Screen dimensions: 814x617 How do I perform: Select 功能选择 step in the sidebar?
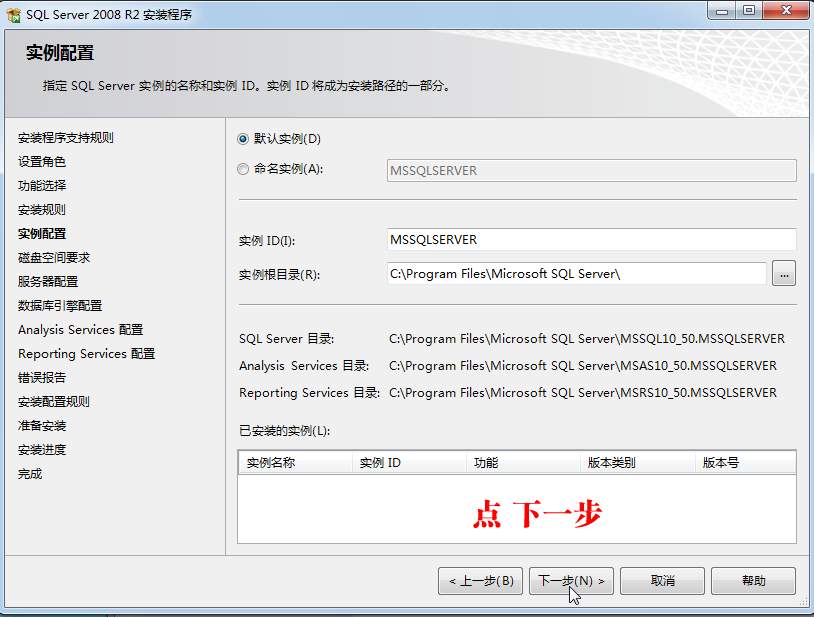42,186
